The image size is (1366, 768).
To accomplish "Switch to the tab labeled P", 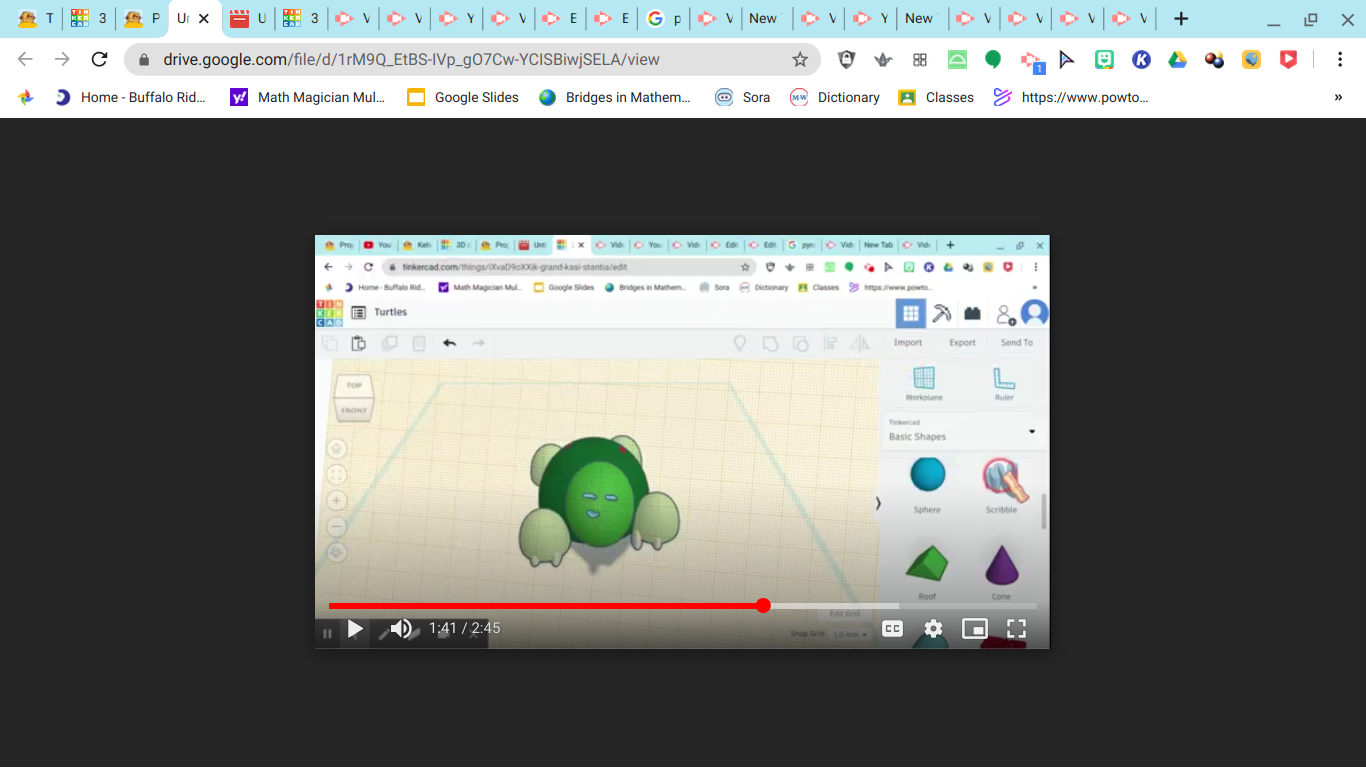I will click(142, 19).
